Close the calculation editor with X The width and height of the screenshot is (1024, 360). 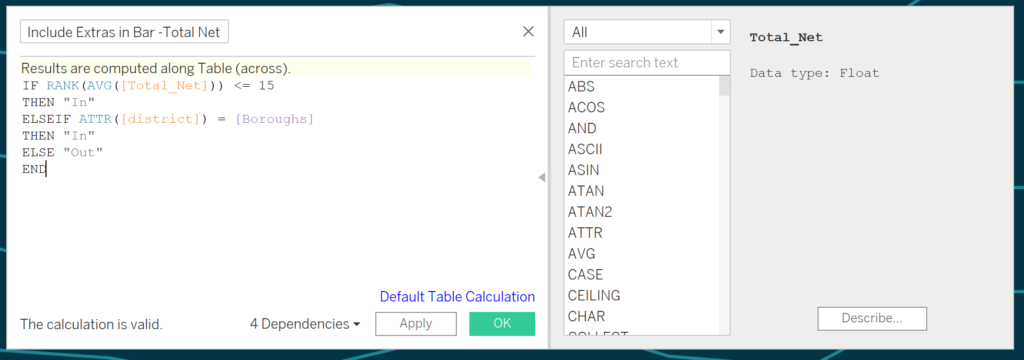[x=528, y=31]
